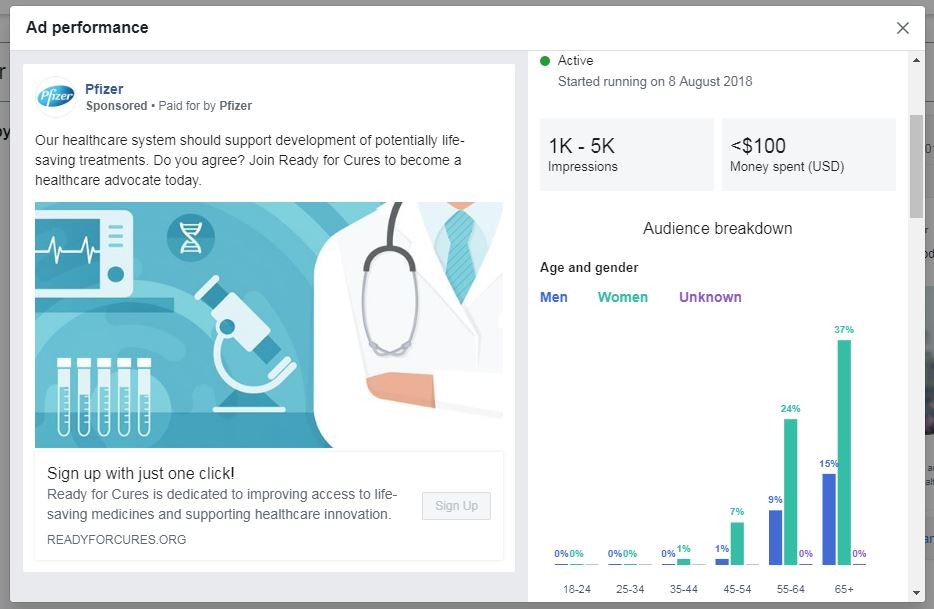Click the Pfizer logo avatar

coord(56,97)
